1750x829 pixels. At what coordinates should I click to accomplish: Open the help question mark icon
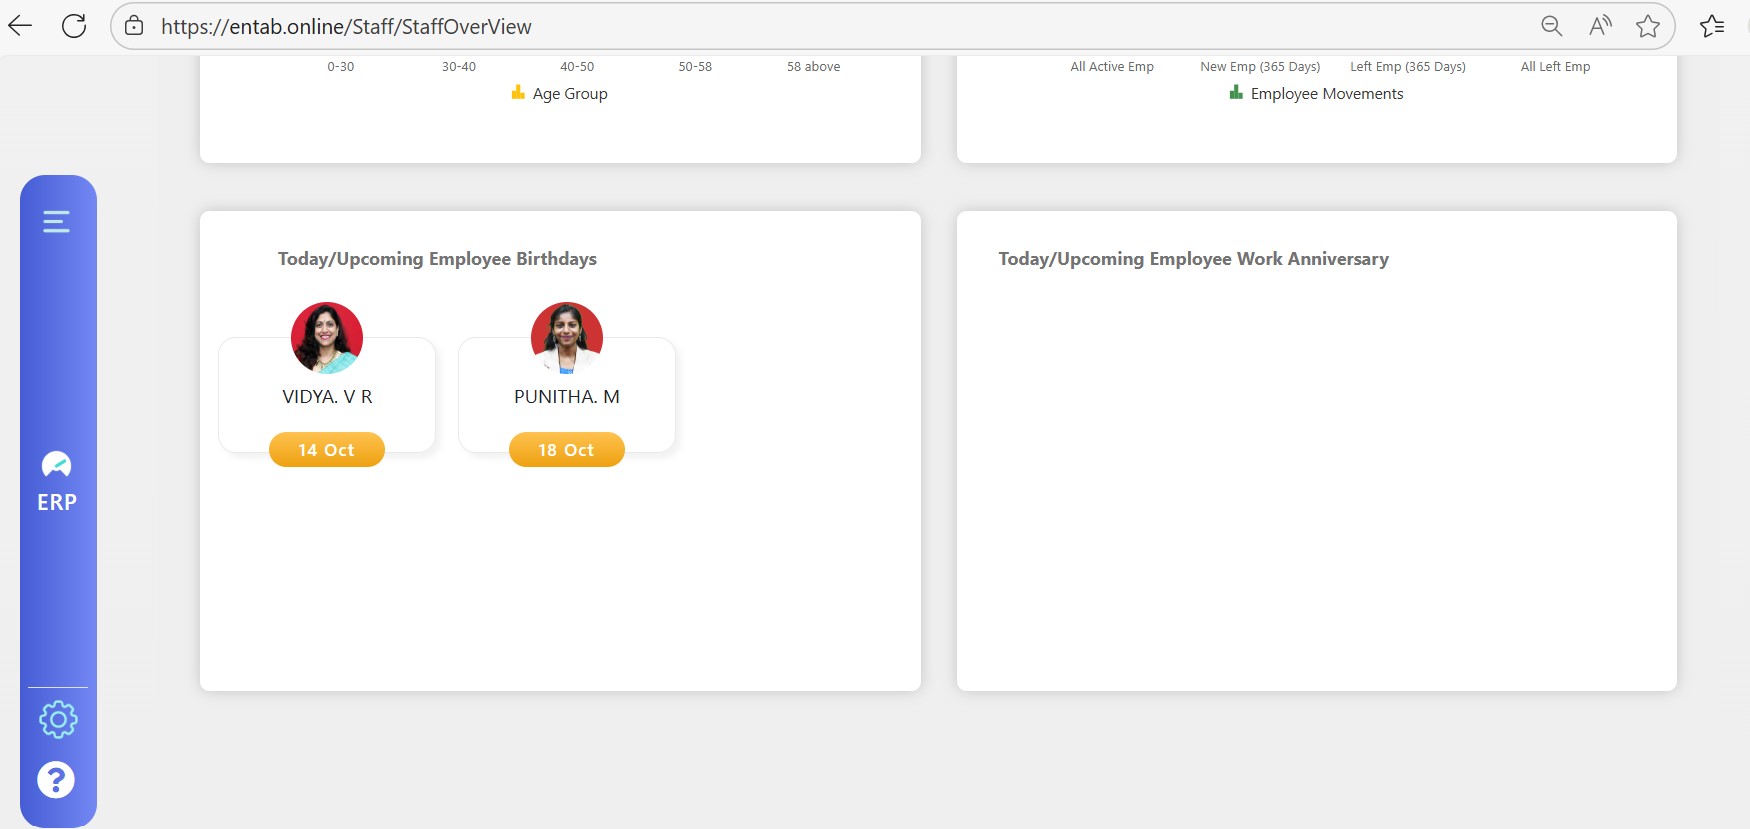(56, 780)
